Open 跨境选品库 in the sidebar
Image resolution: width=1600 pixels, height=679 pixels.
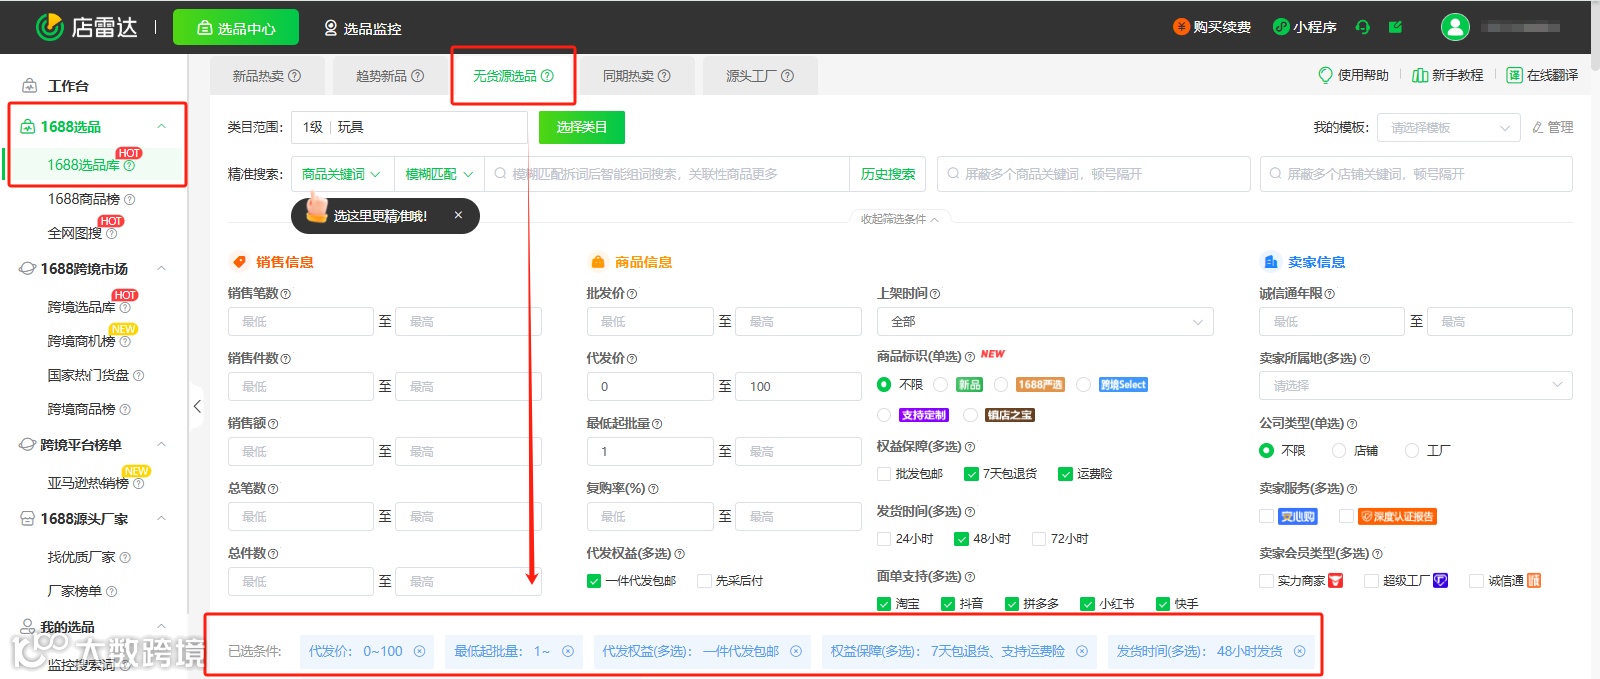82,307
